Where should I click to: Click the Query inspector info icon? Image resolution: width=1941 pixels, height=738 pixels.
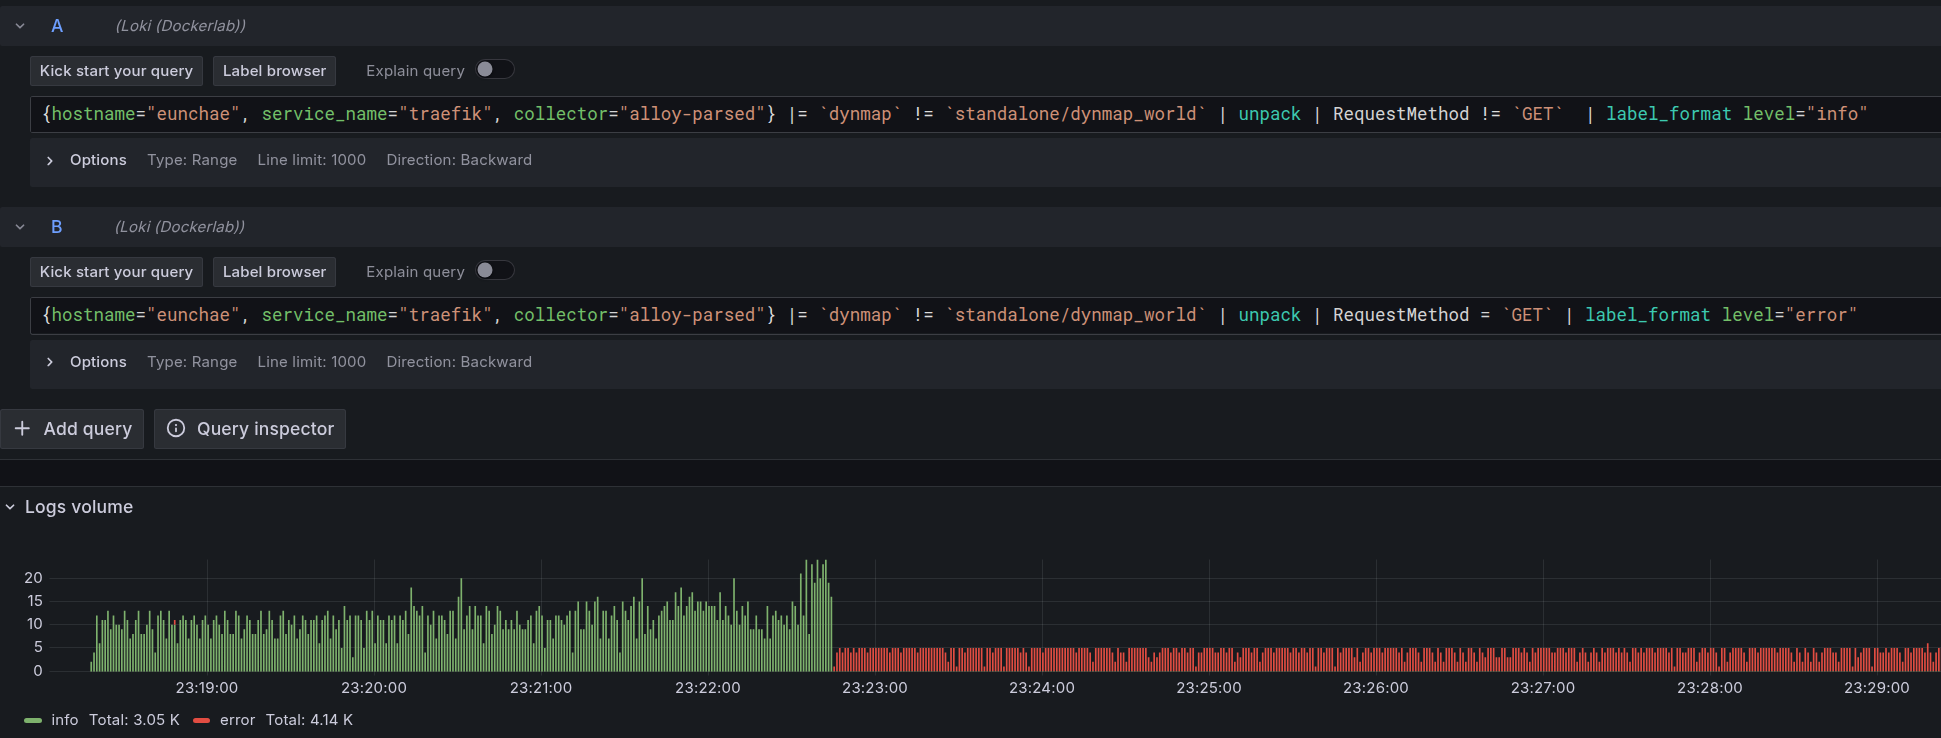[x=176, y=429]
